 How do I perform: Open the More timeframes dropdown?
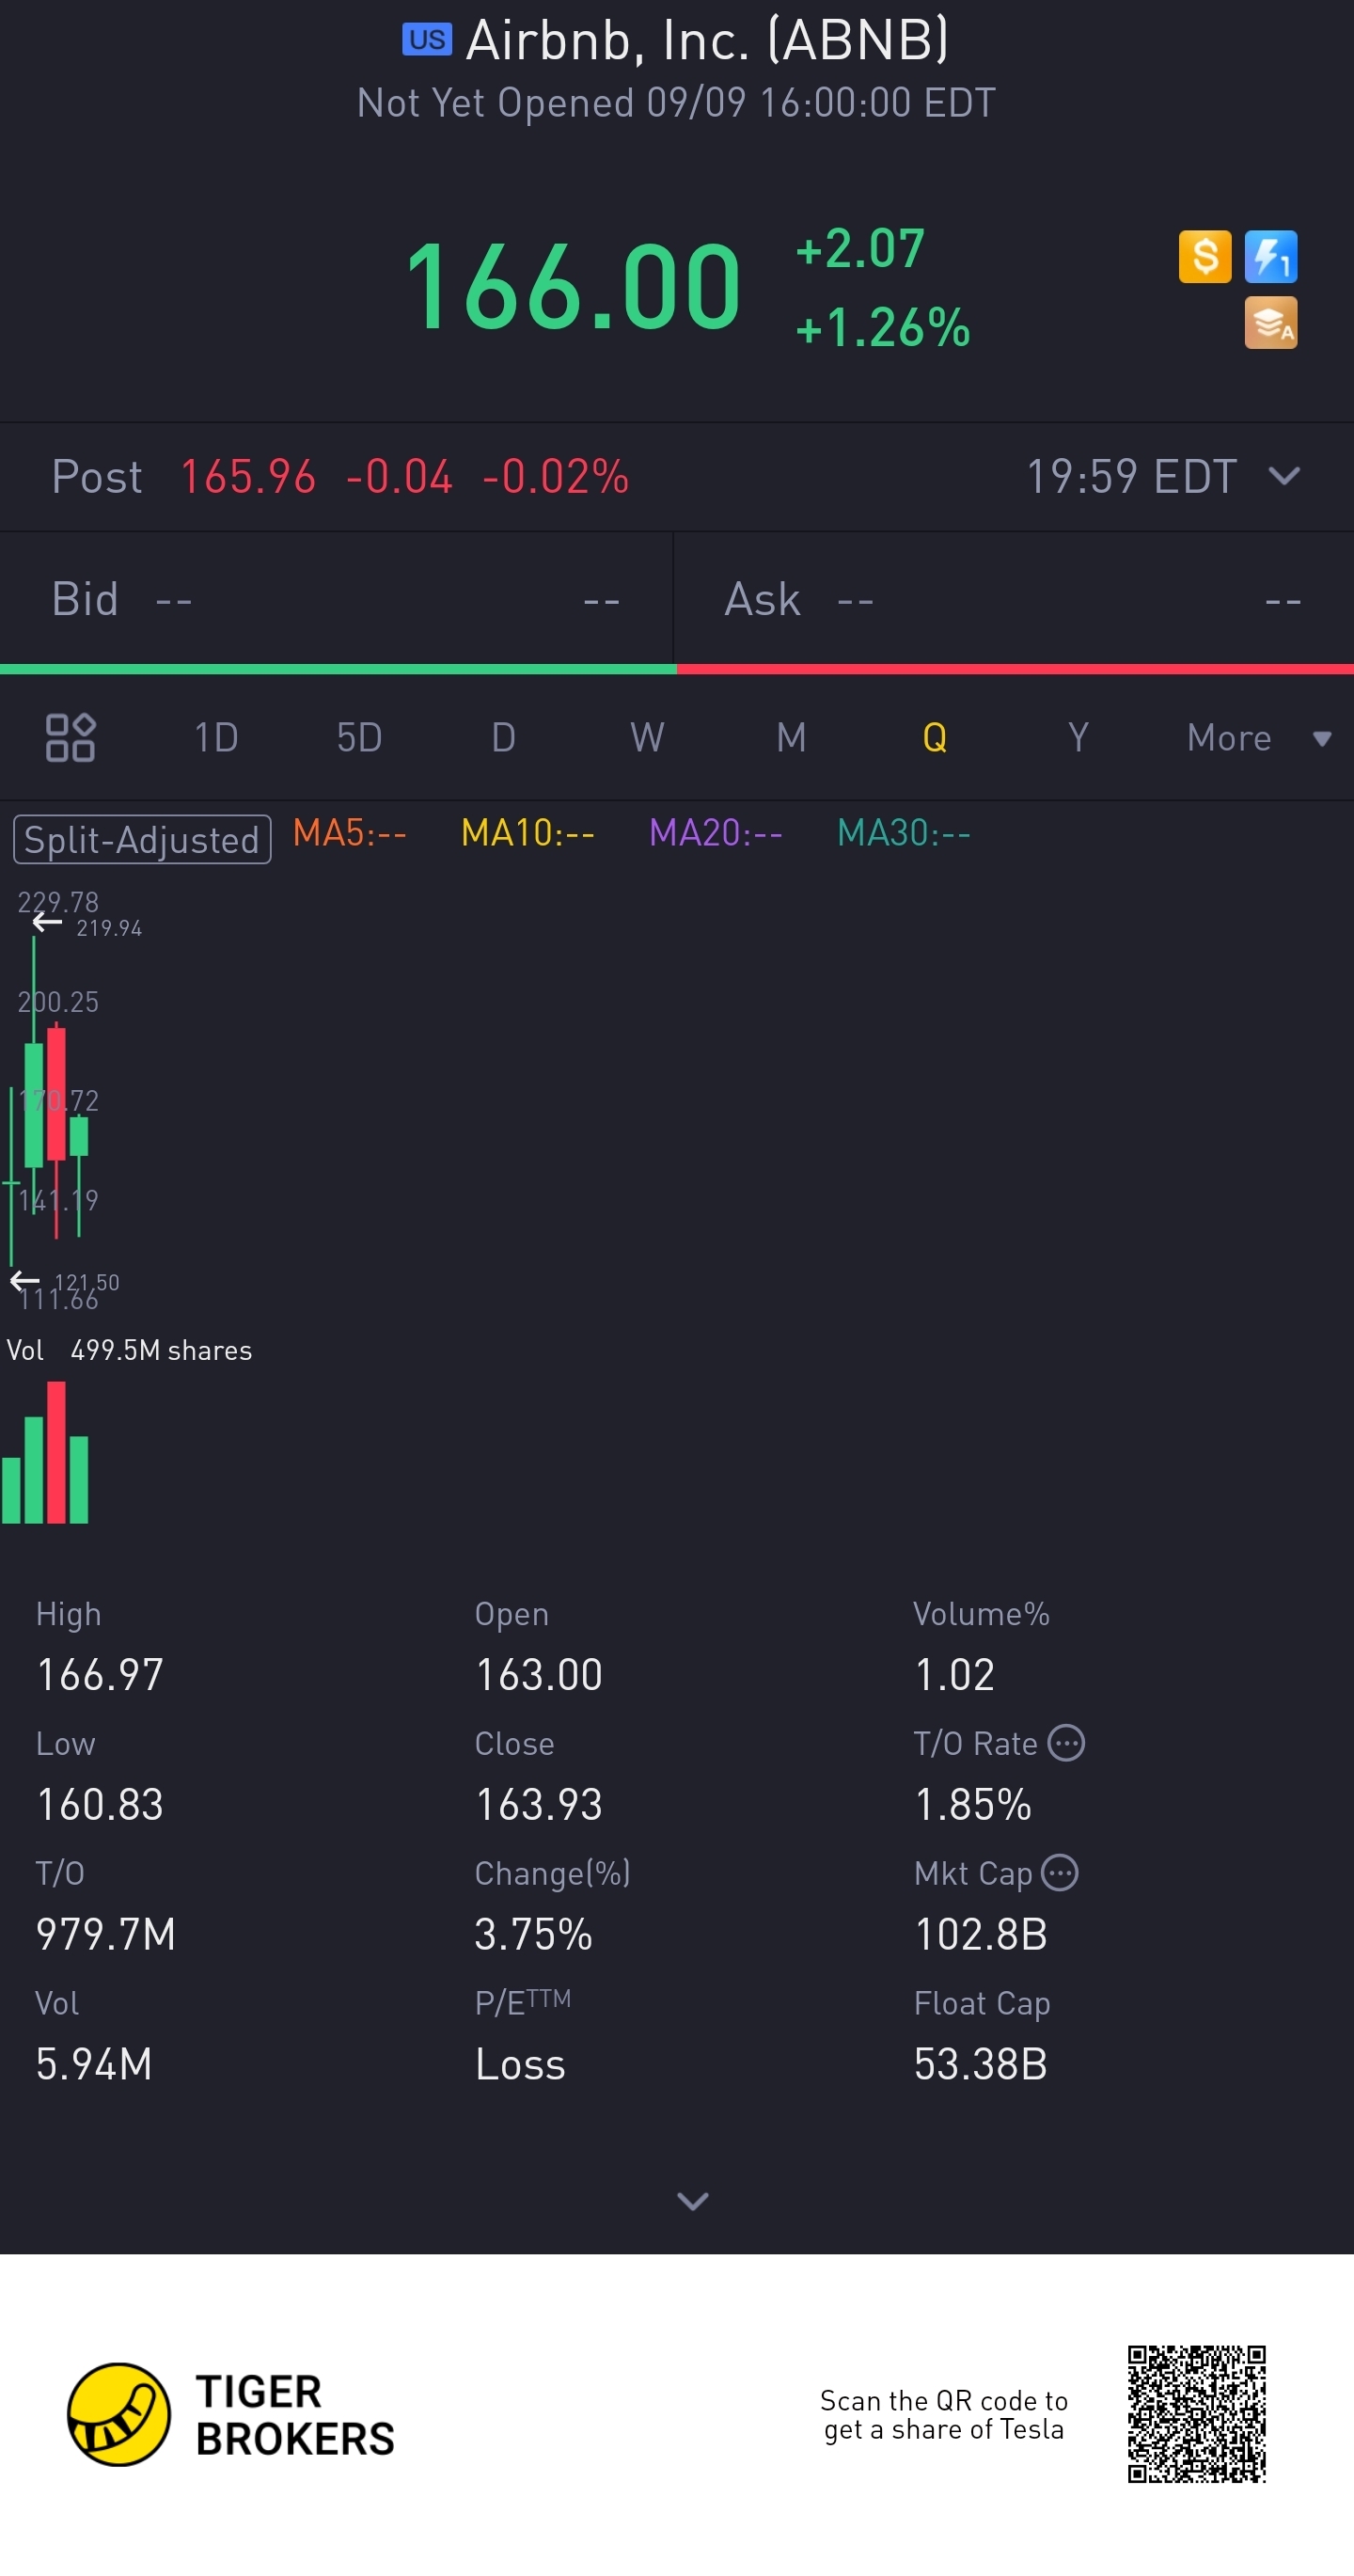[1258, 738]
